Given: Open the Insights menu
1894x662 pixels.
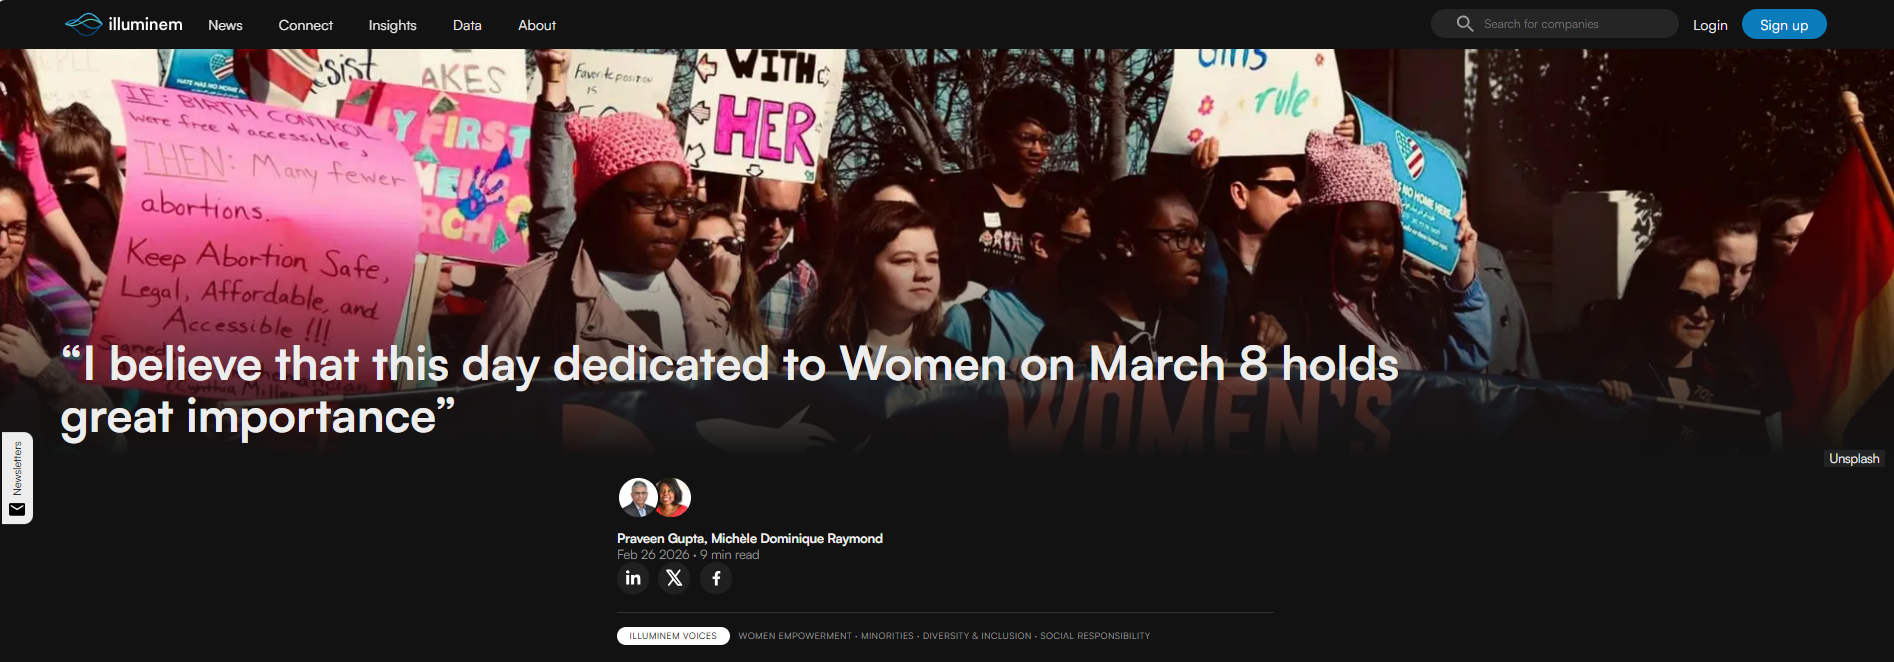Looking at the screenshot, I should pyautogui.click(x=392, y=25).
